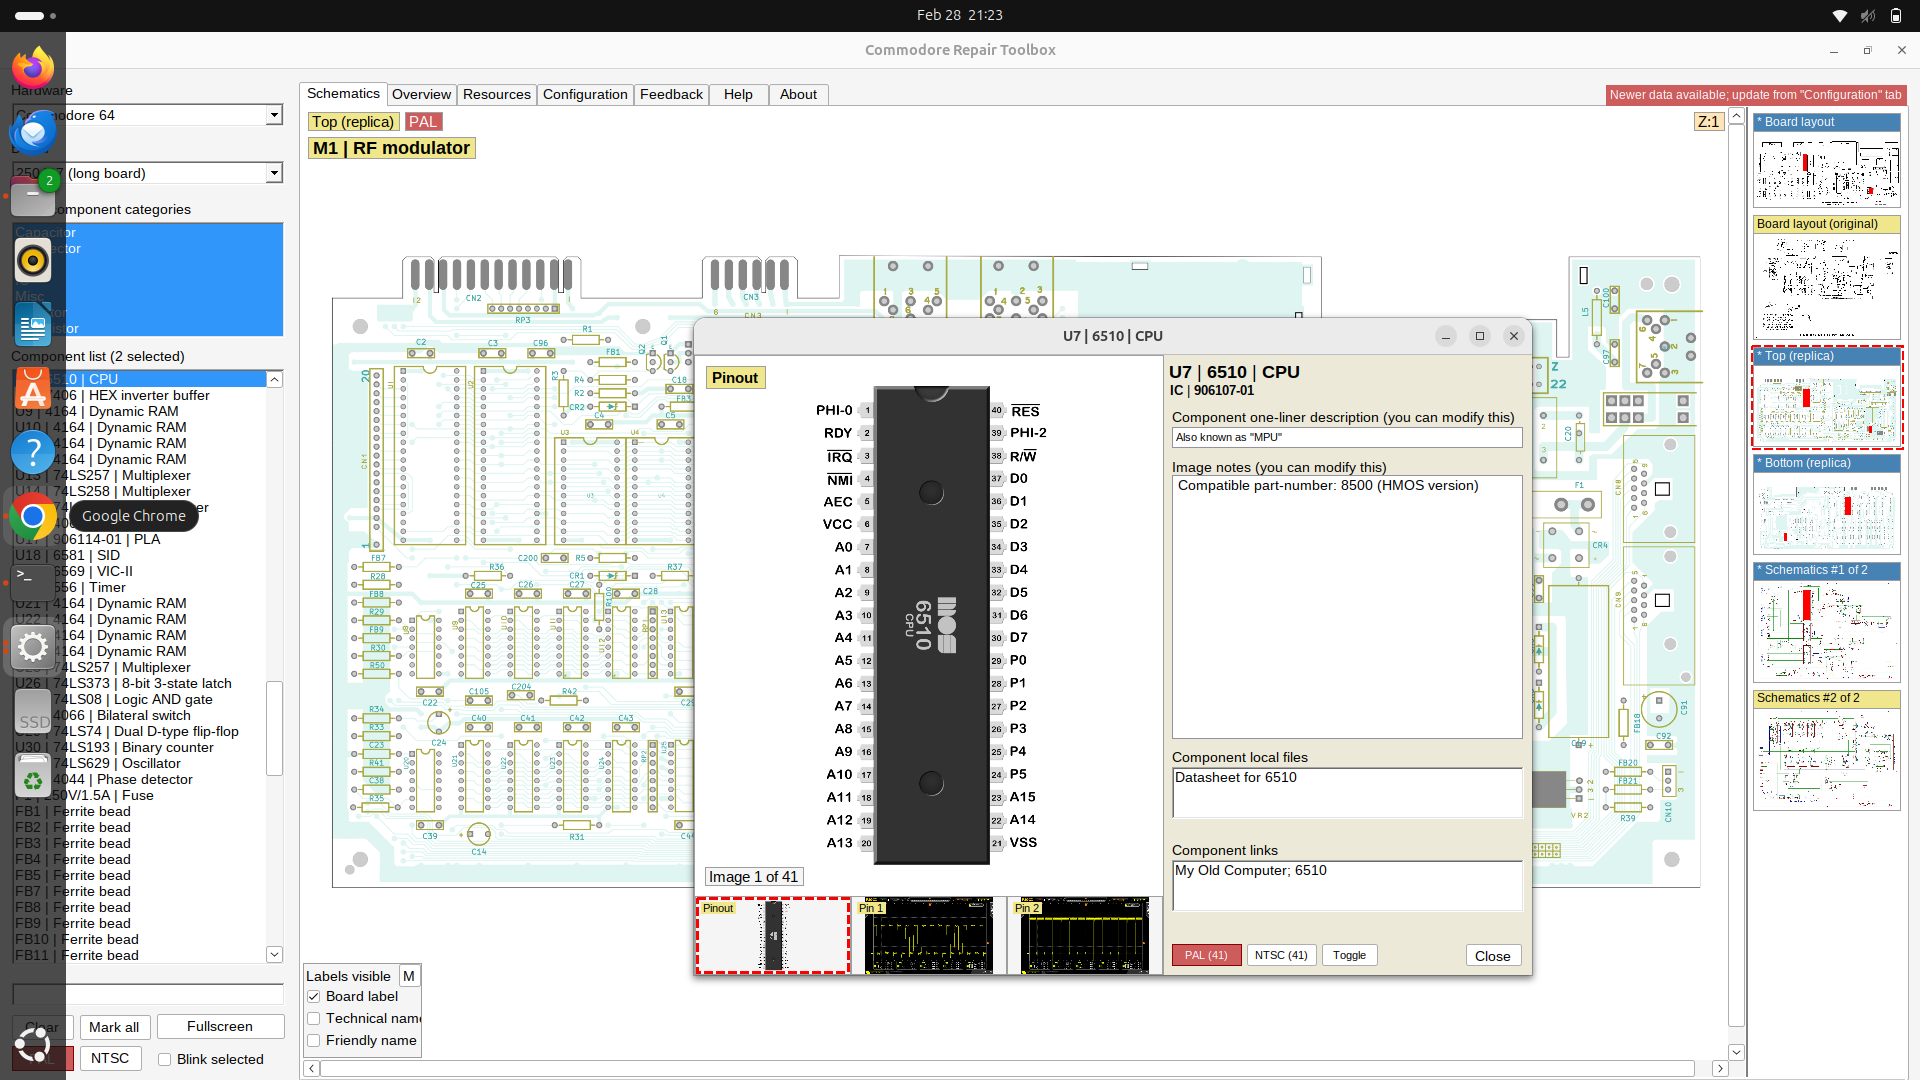
Task: Launch Thunderbird mail from dock
Action: click(33, 132)
